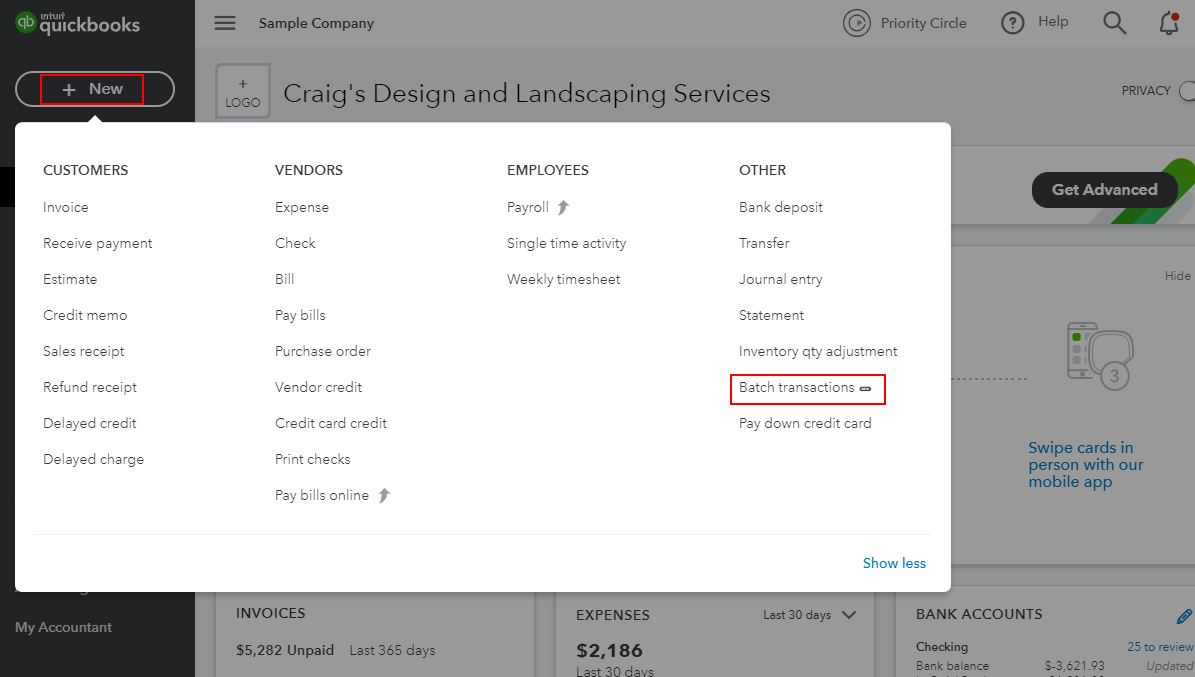Open the search magnifier icon
This screenshot has width=1195, height=677.
pos(1114,23)
